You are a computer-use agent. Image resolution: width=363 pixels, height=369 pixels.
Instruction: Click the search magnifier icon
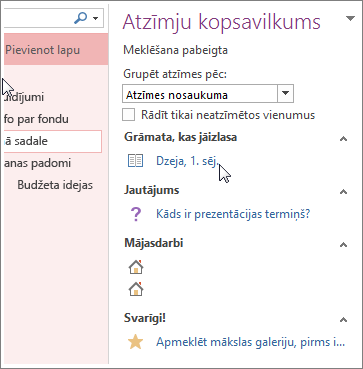(81, 18)
